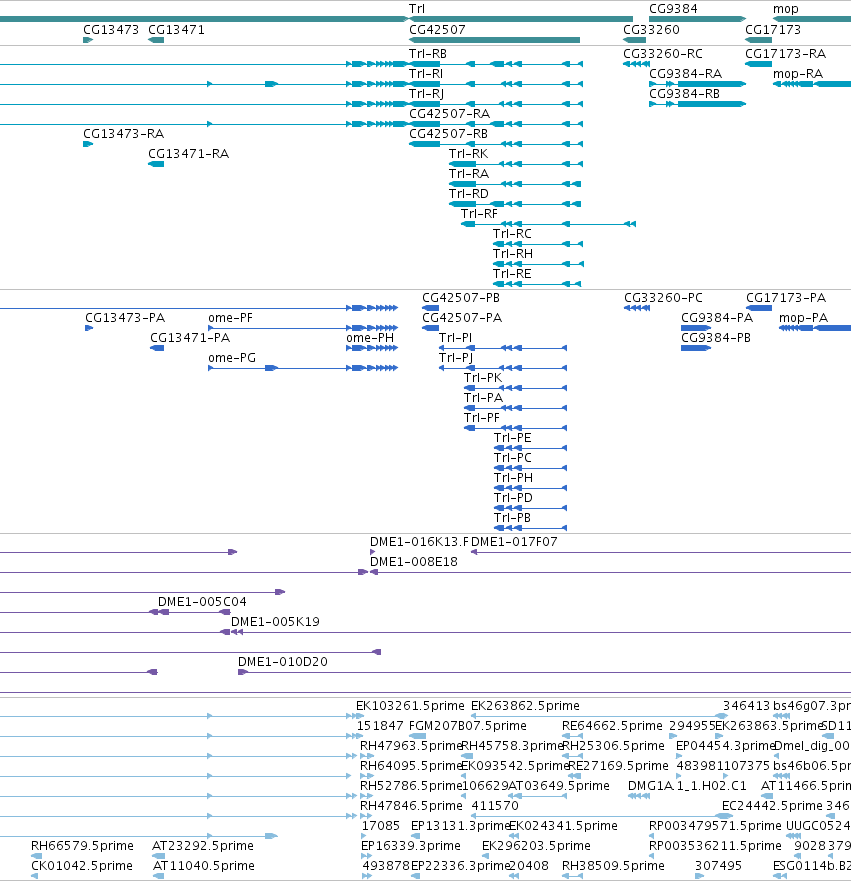851x881 pixels.
Task: Click the mop gene label
Action: click(785, 10)
